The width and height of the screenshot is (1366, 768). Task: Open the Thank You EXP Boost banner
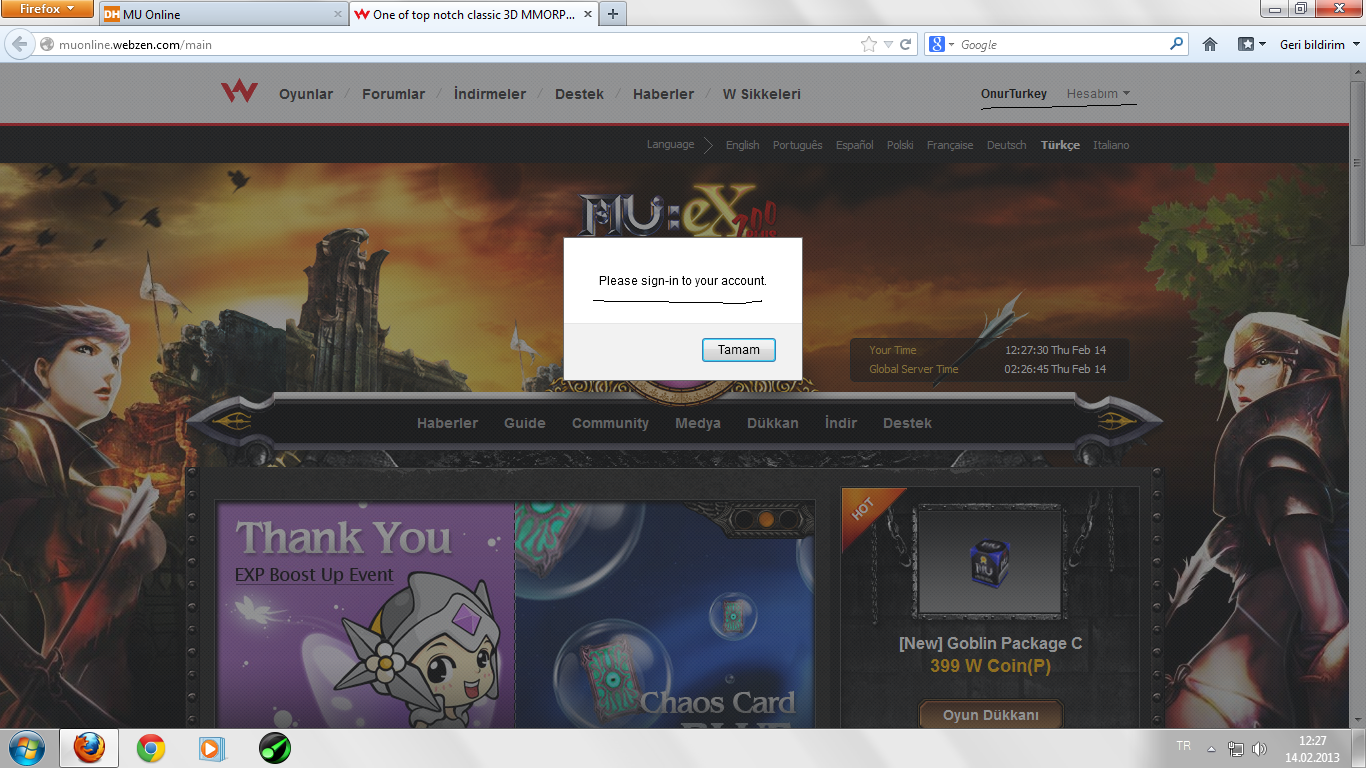(x=365, y=615)
